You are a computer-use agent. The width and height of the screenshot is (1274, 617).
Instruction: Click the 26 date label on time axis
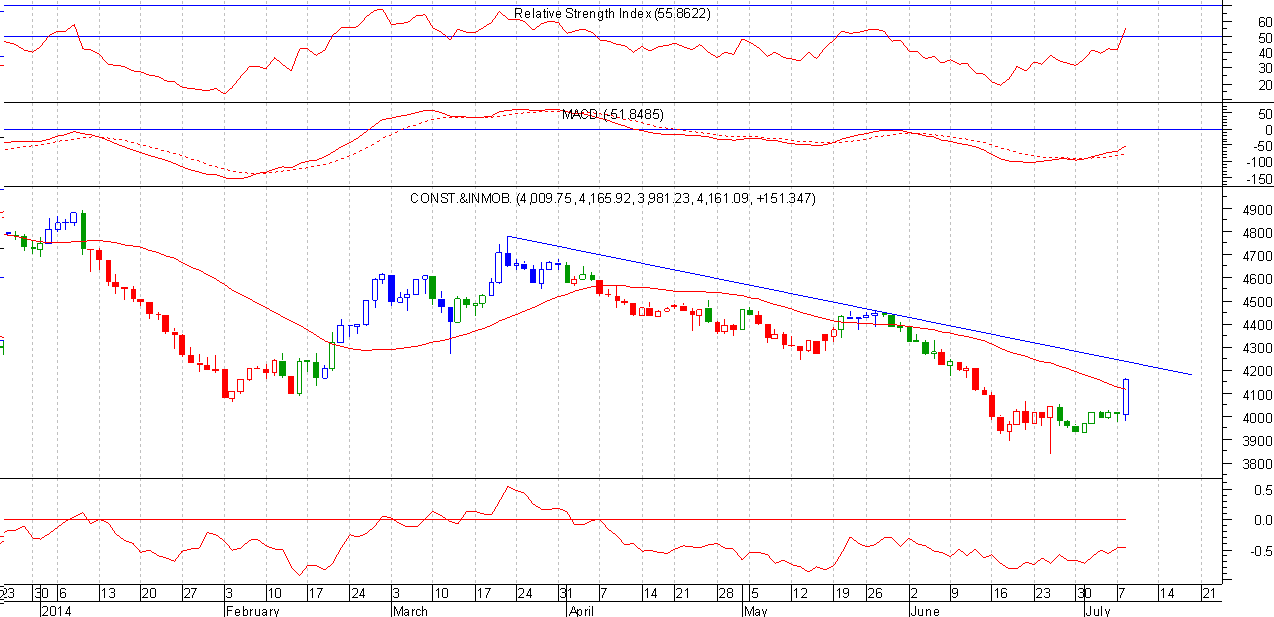point(874,593)
